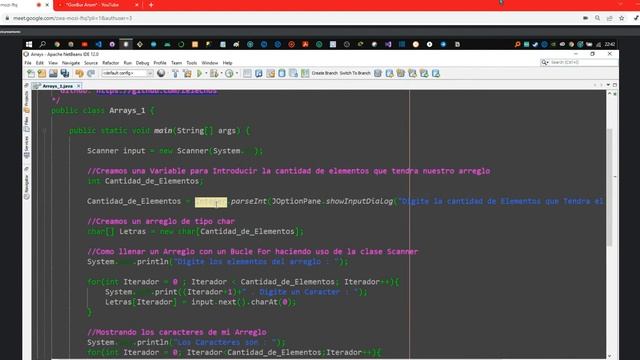Open the Edit menu

click(x=40, y=63)
